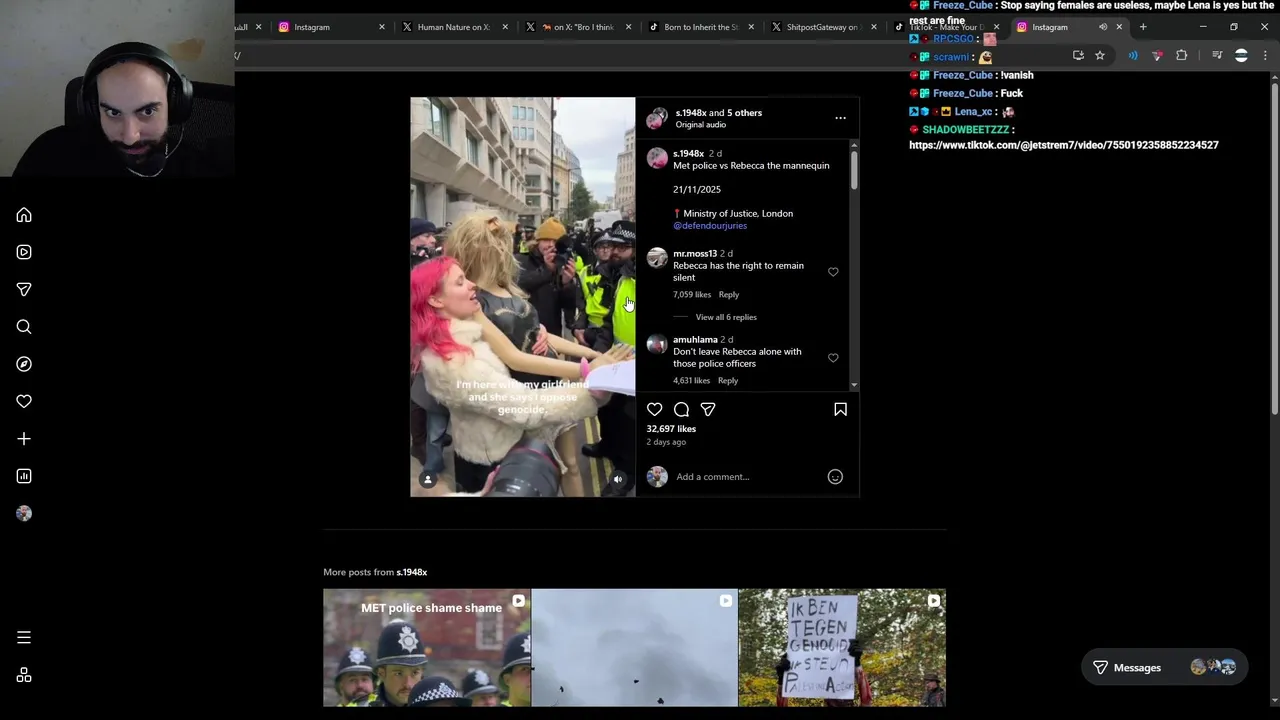The height and width of the screenshot is (720, 1280).
Task: Open the dashboard chart sidebar icon
Action: [24, 476]
